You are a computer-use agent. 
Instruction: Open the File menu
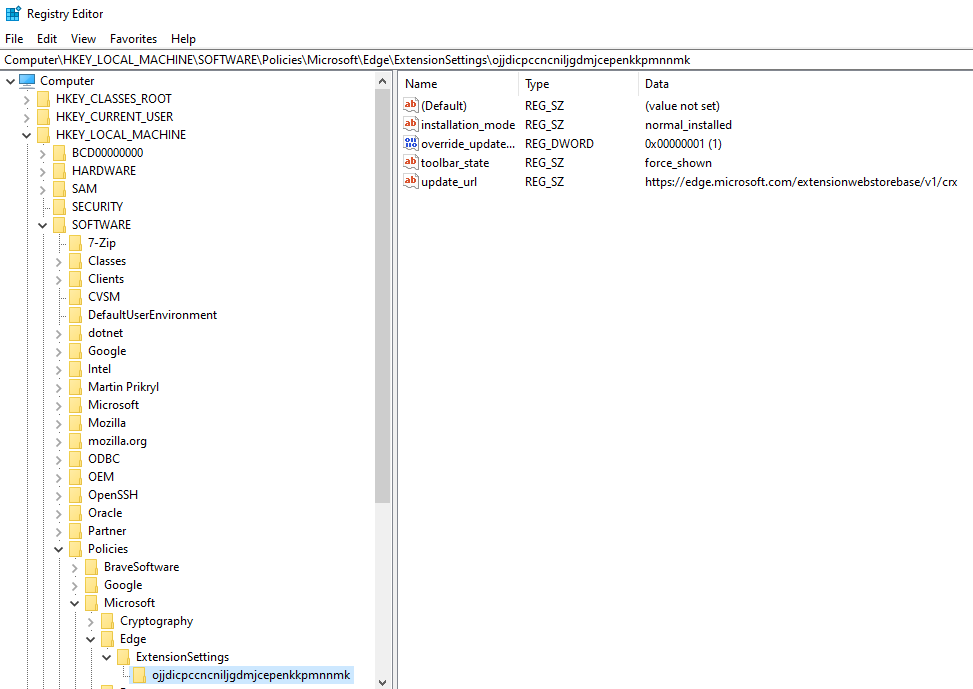(14, 38)
